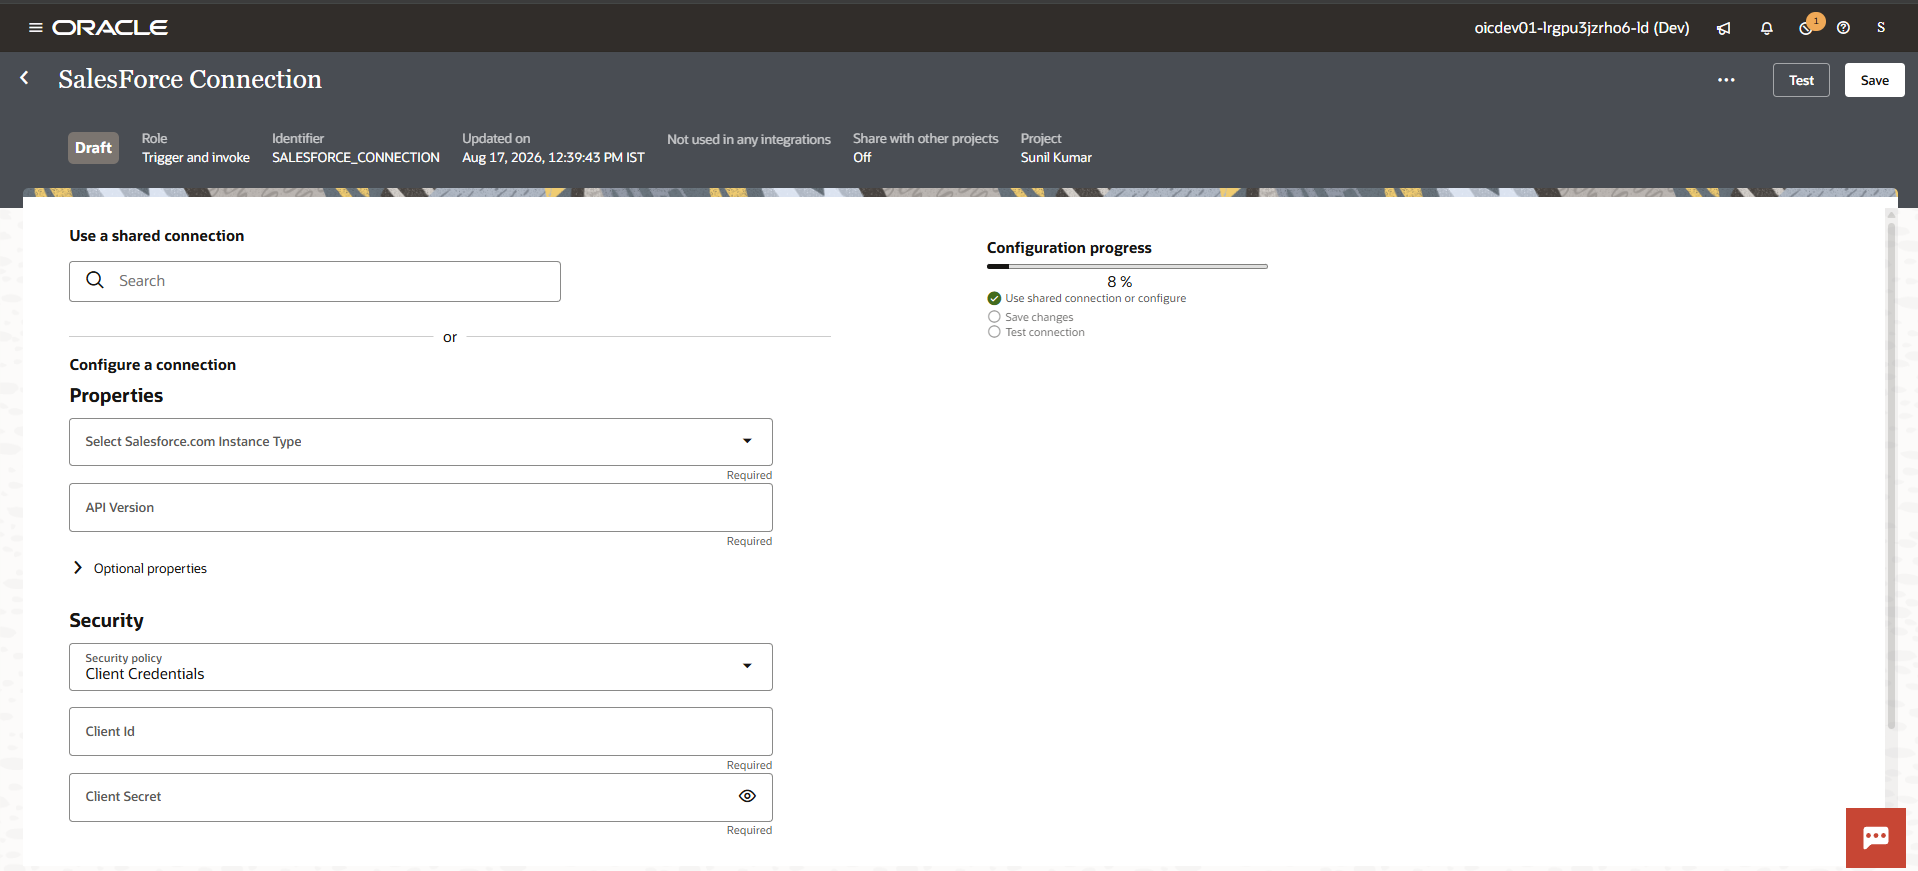Click the Test button
The height and width of the screenshot is (871, 1918).
[1801, 80]
